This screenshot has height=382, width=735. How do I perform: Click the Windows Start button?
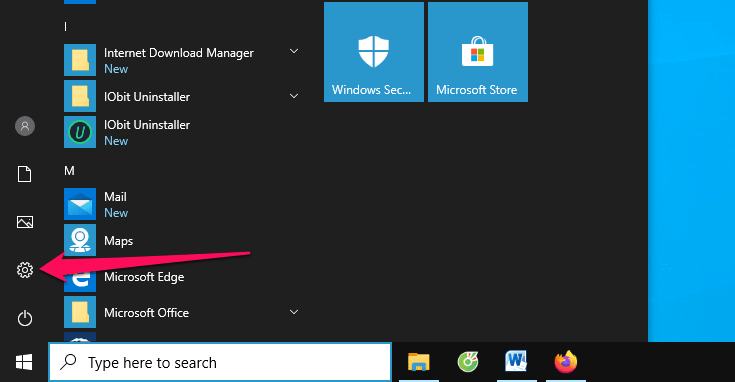tap(24, 362)
